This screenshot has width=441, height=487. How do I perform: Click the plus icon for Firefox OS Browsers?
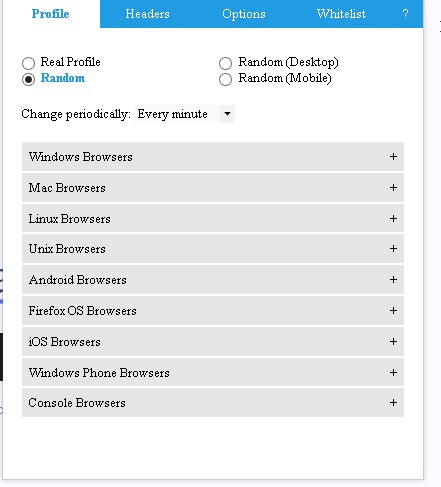click(x=393, y=311)
